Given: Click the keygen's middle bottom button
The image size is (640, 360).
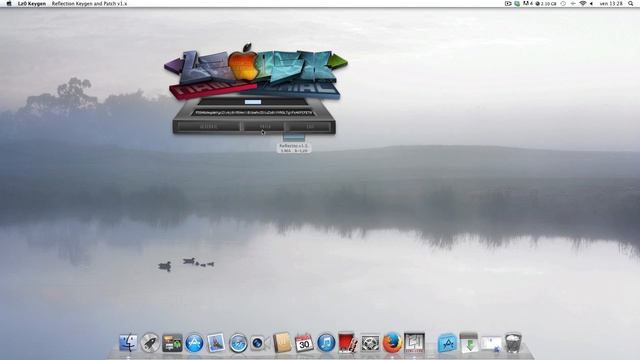Looking at the screenshot, I should point(264,127).
